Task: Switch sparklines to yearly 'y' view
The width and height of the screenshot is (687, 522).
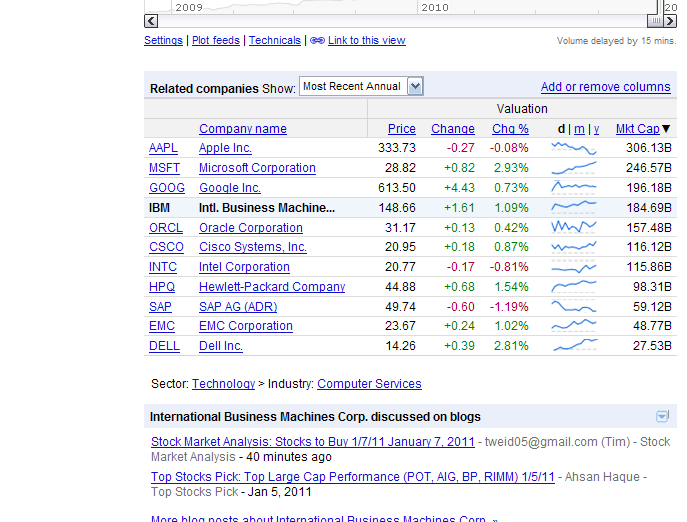Action: (596, 129)
